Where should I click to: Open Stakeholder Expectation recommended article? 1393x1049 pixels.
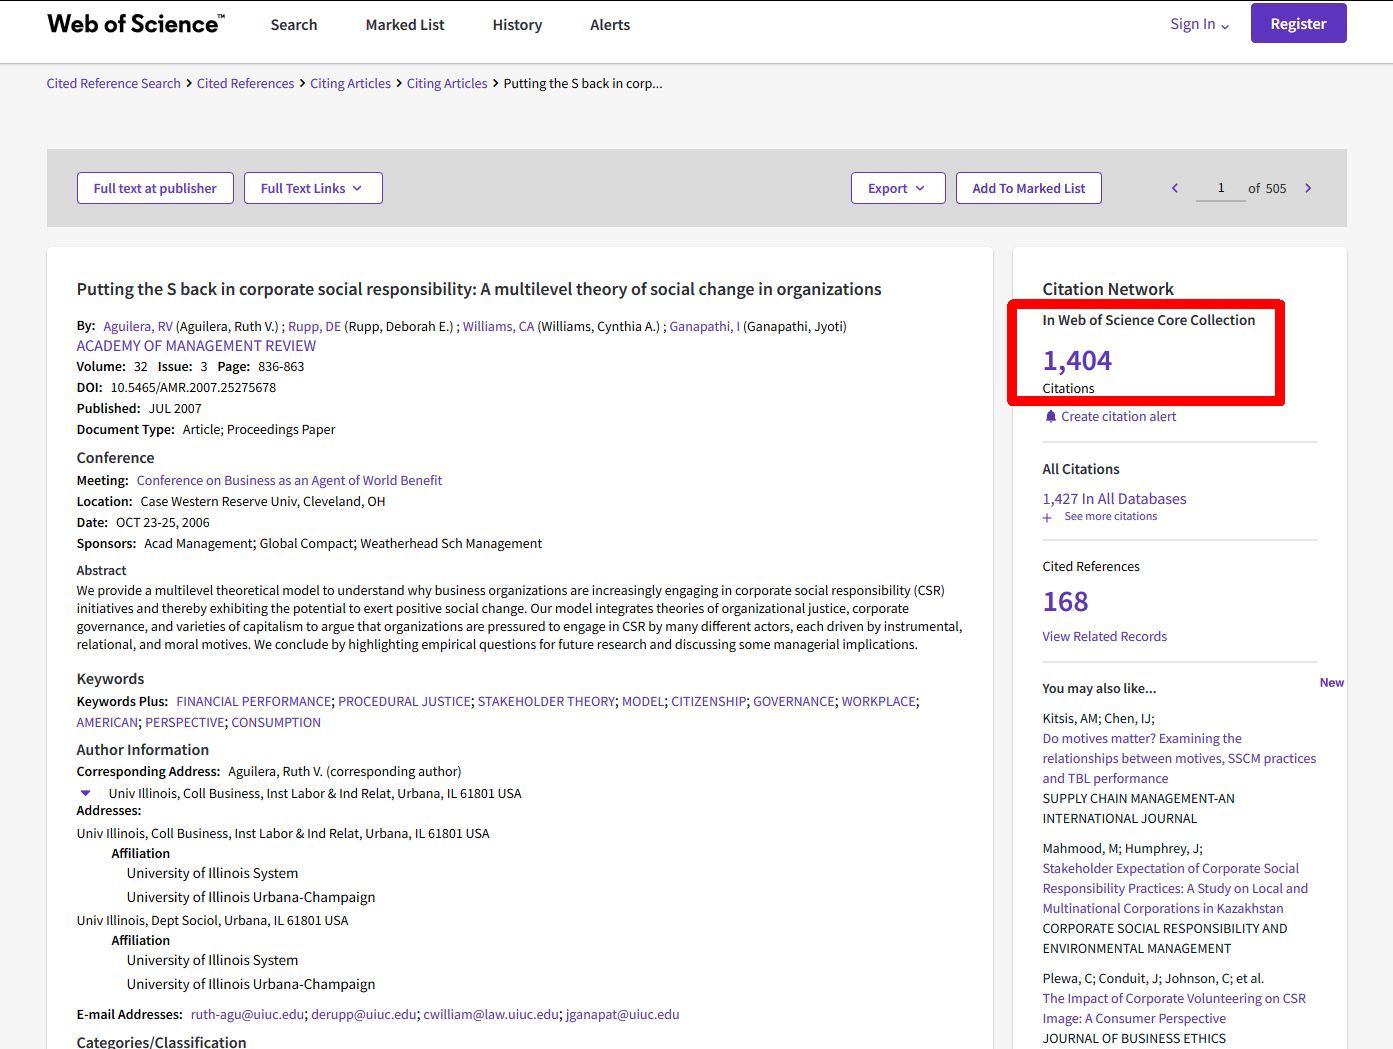coord(1175,888)
